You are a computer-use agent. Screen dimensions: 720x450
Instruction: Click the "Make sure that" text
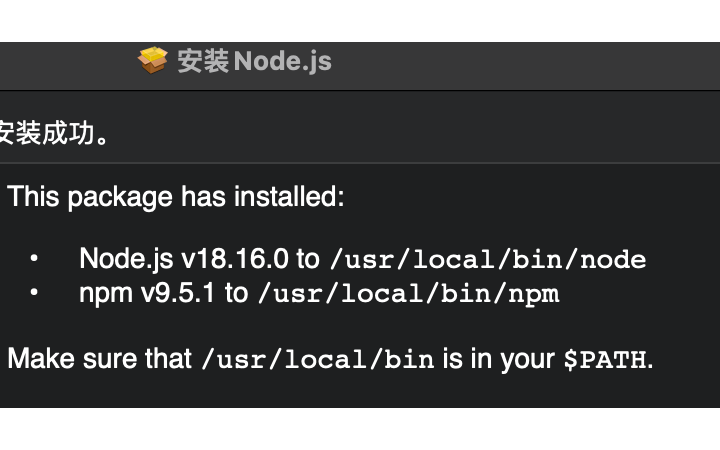[x=100, y=359]
